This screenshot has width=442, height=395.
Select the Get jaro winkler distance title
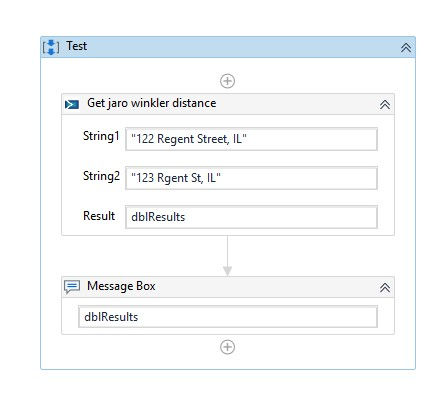coord(152,103)
